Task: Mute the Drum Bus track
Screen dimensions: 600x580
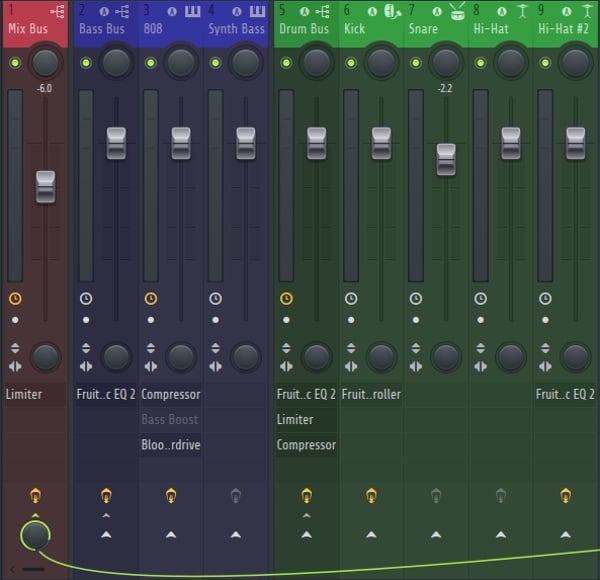Action: pyautogui.click(x=286, y=63)
